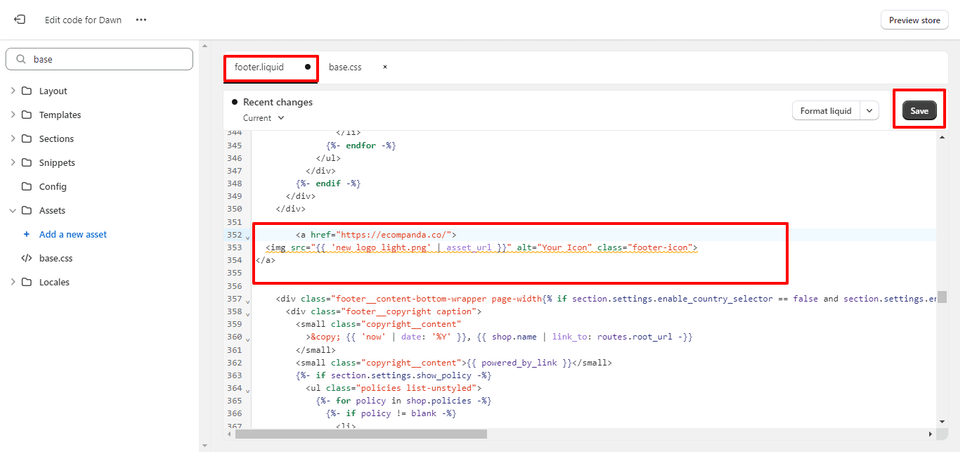Screen dimensions: 960x452
Task: Toggle code fold arrow at line 358
Action: click(x=247, y=314)
